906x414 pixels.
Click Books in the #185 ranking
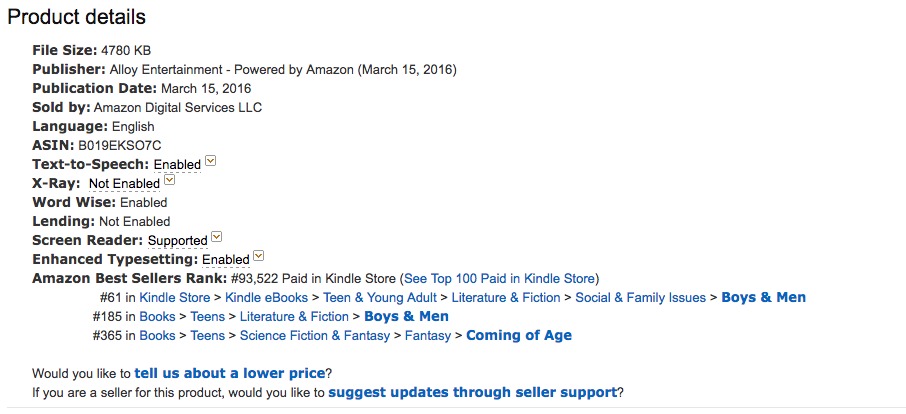tap(157, 316)
